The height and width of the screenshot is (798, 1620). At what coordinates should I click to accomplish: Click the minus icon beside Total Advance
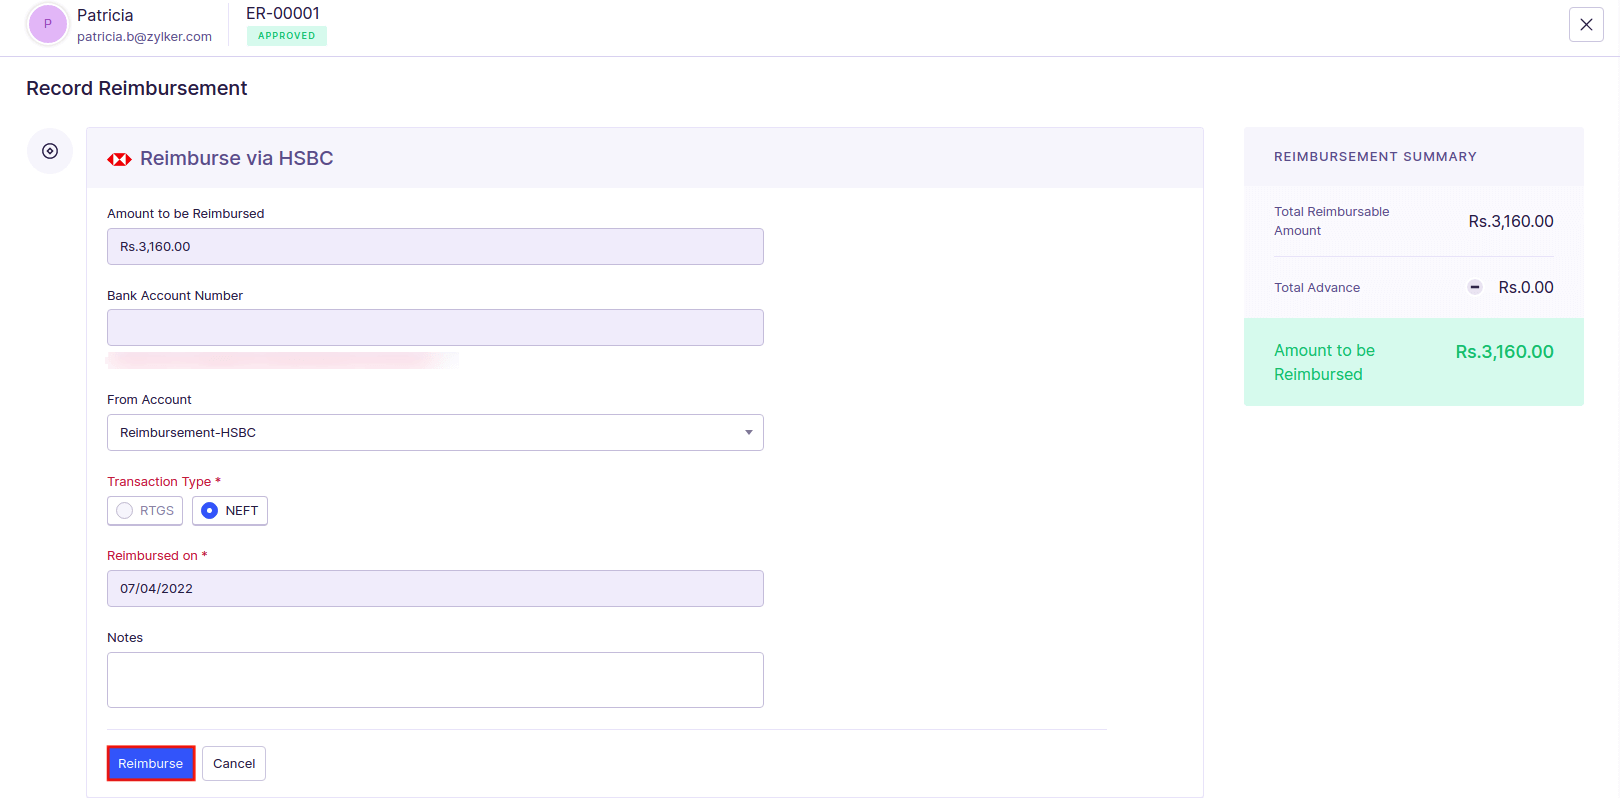1474,287
